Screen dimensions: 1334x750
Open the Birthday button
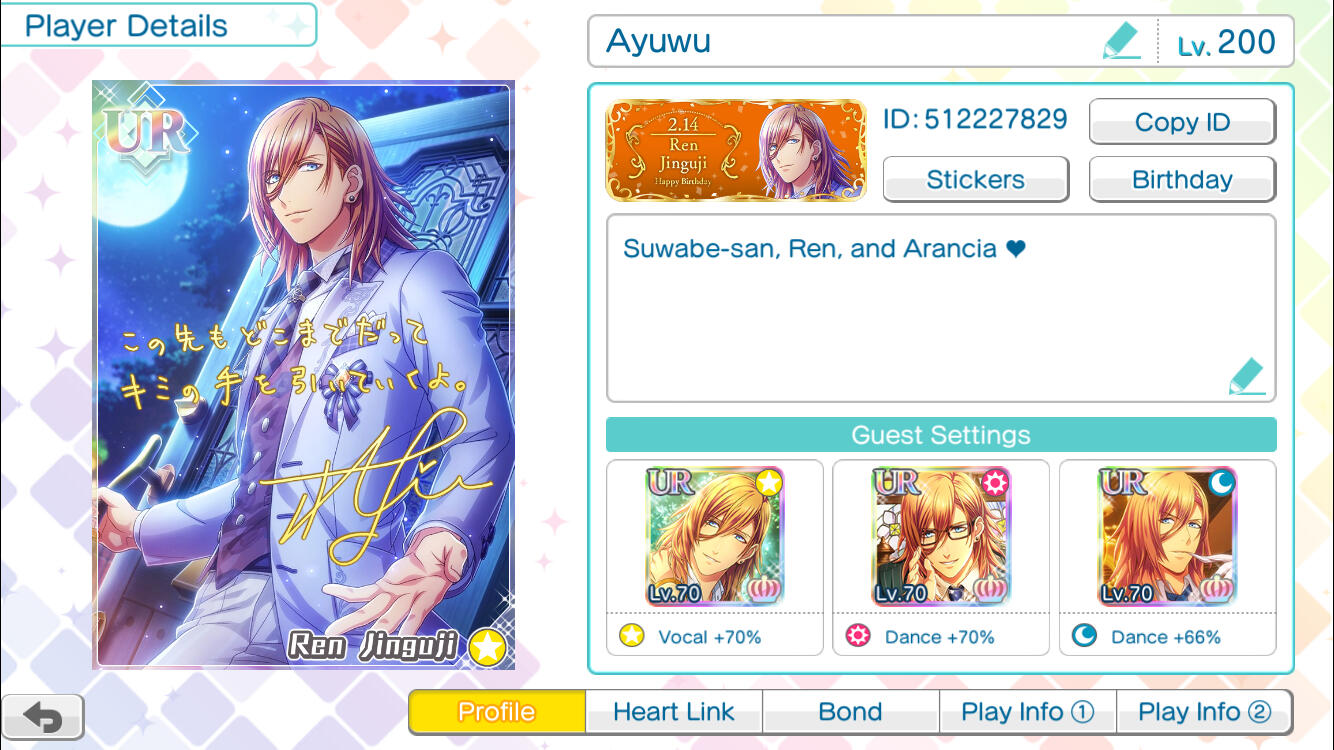[1182, 180]
